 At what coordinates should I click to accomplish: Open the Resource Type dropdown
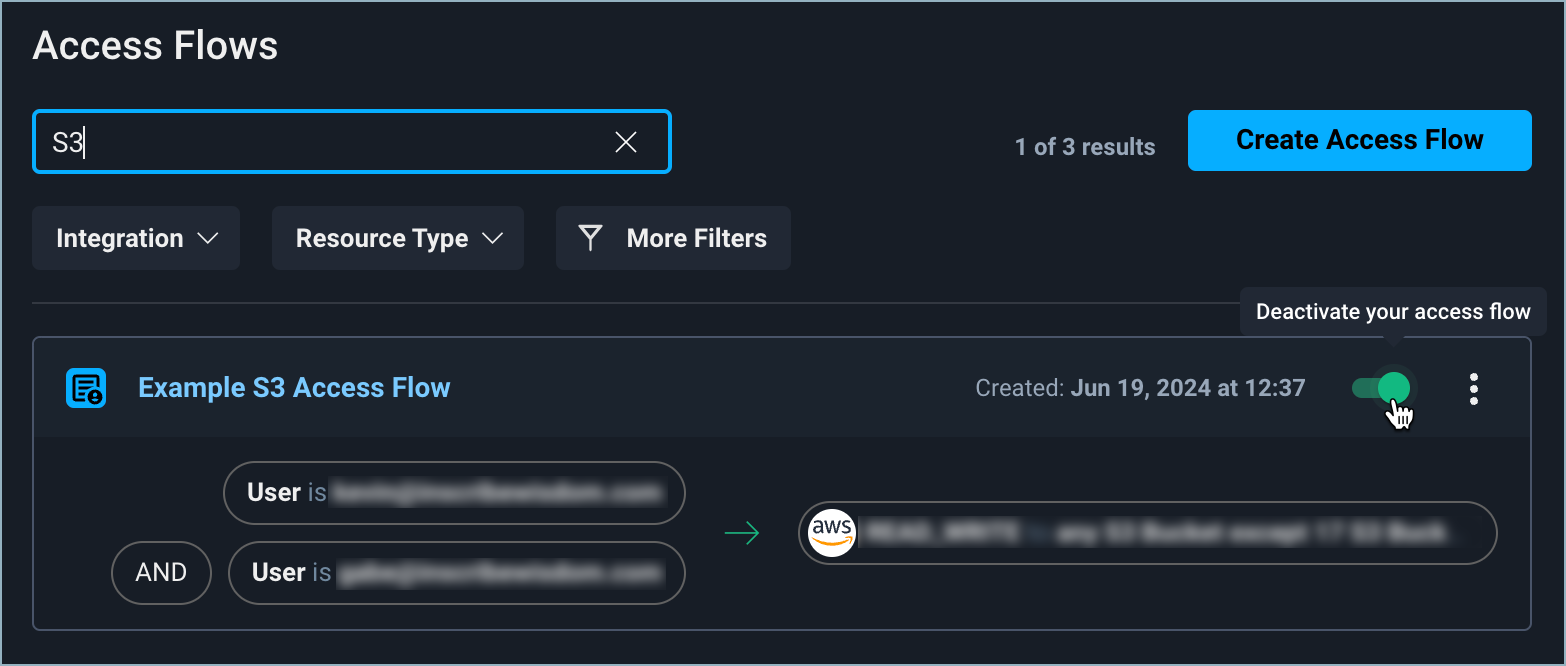point(397,238)
